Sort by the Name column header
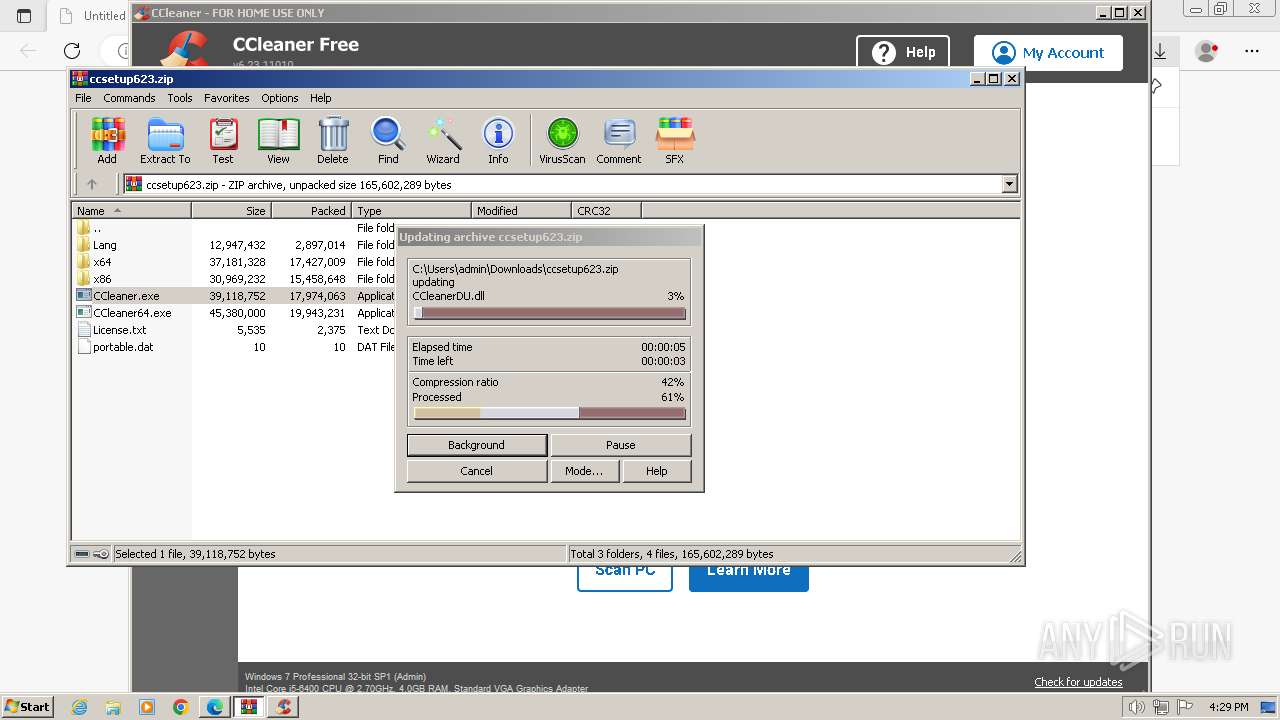 coord(131,211)
